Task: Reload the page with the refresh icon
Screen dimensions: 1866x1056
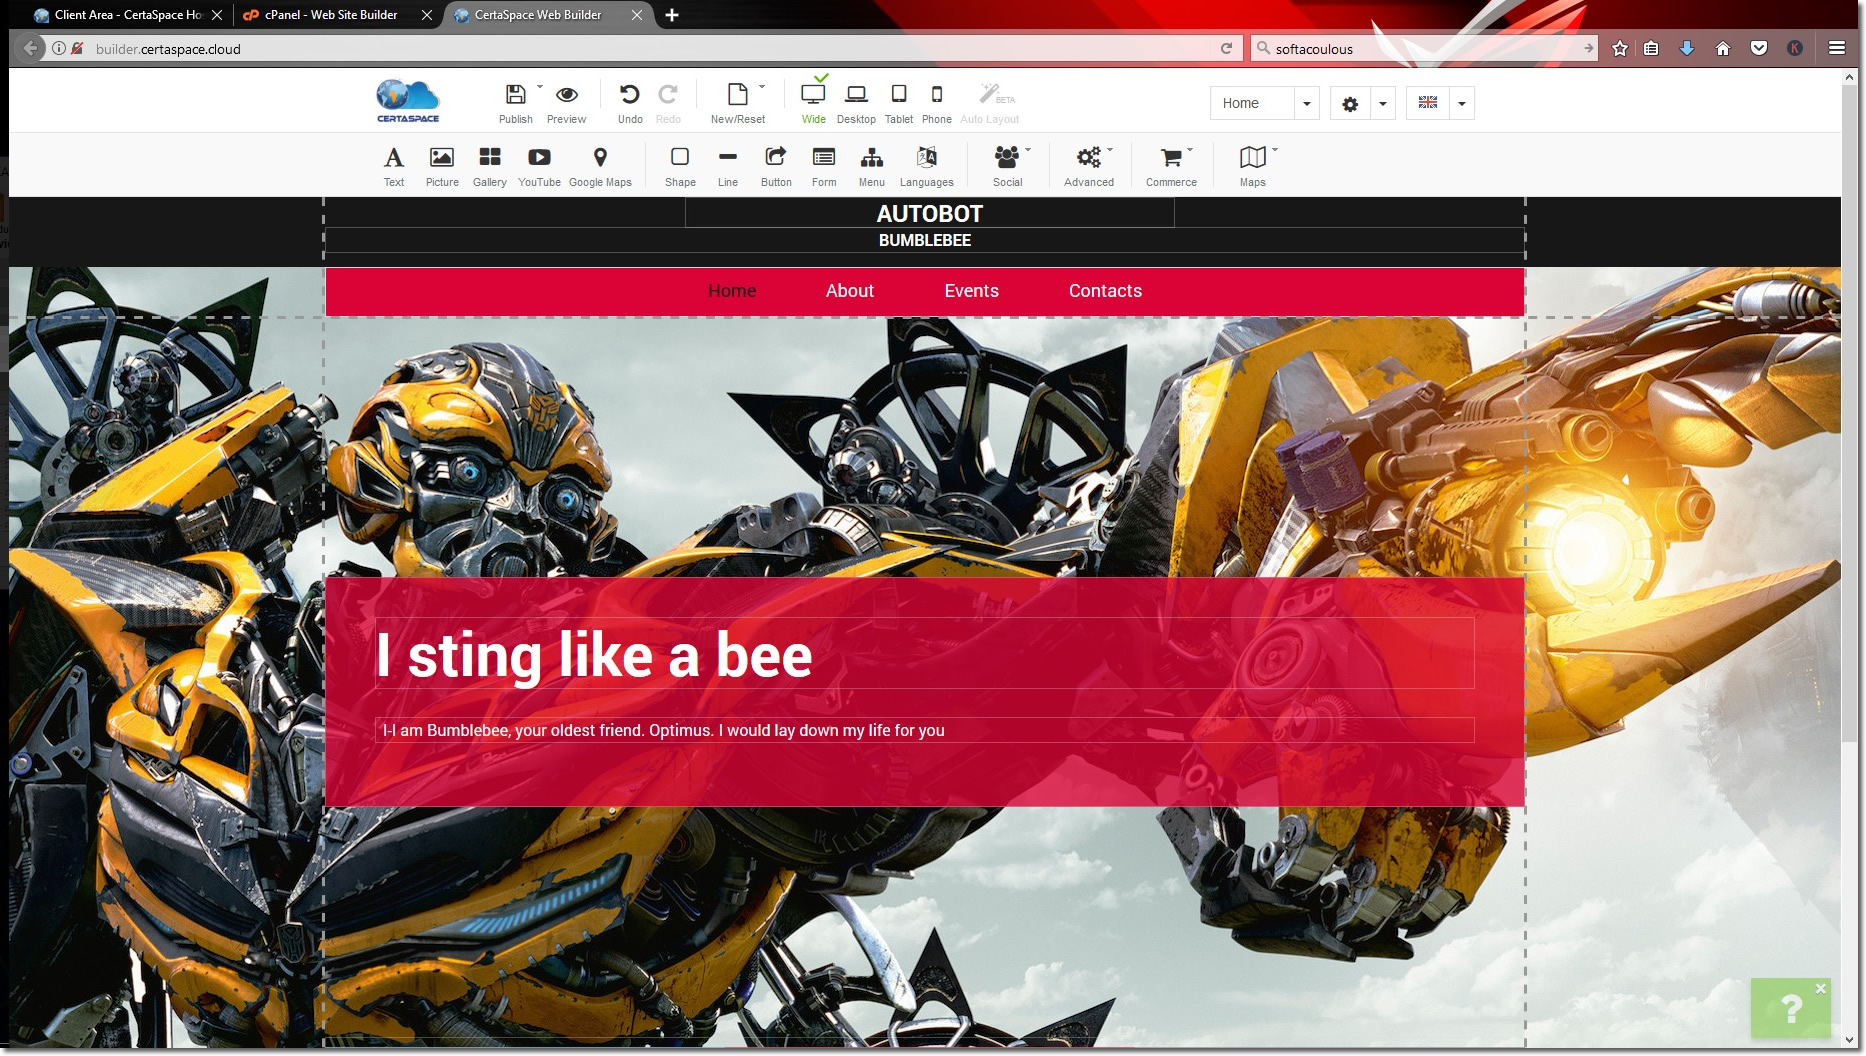Action: point(1226,48)
